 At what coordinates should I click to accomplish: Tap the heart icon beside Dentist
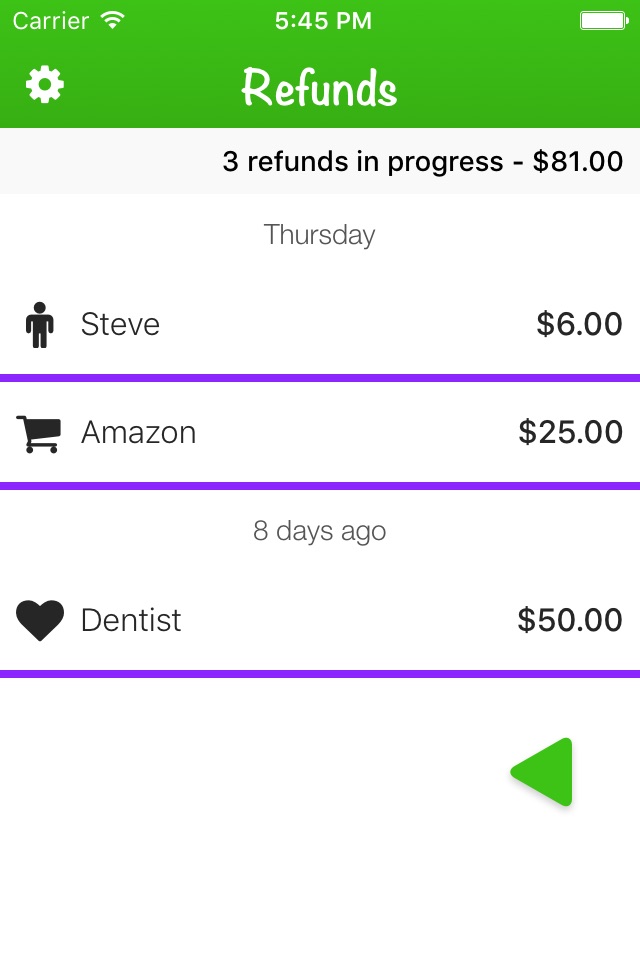(x=40, y=620)
